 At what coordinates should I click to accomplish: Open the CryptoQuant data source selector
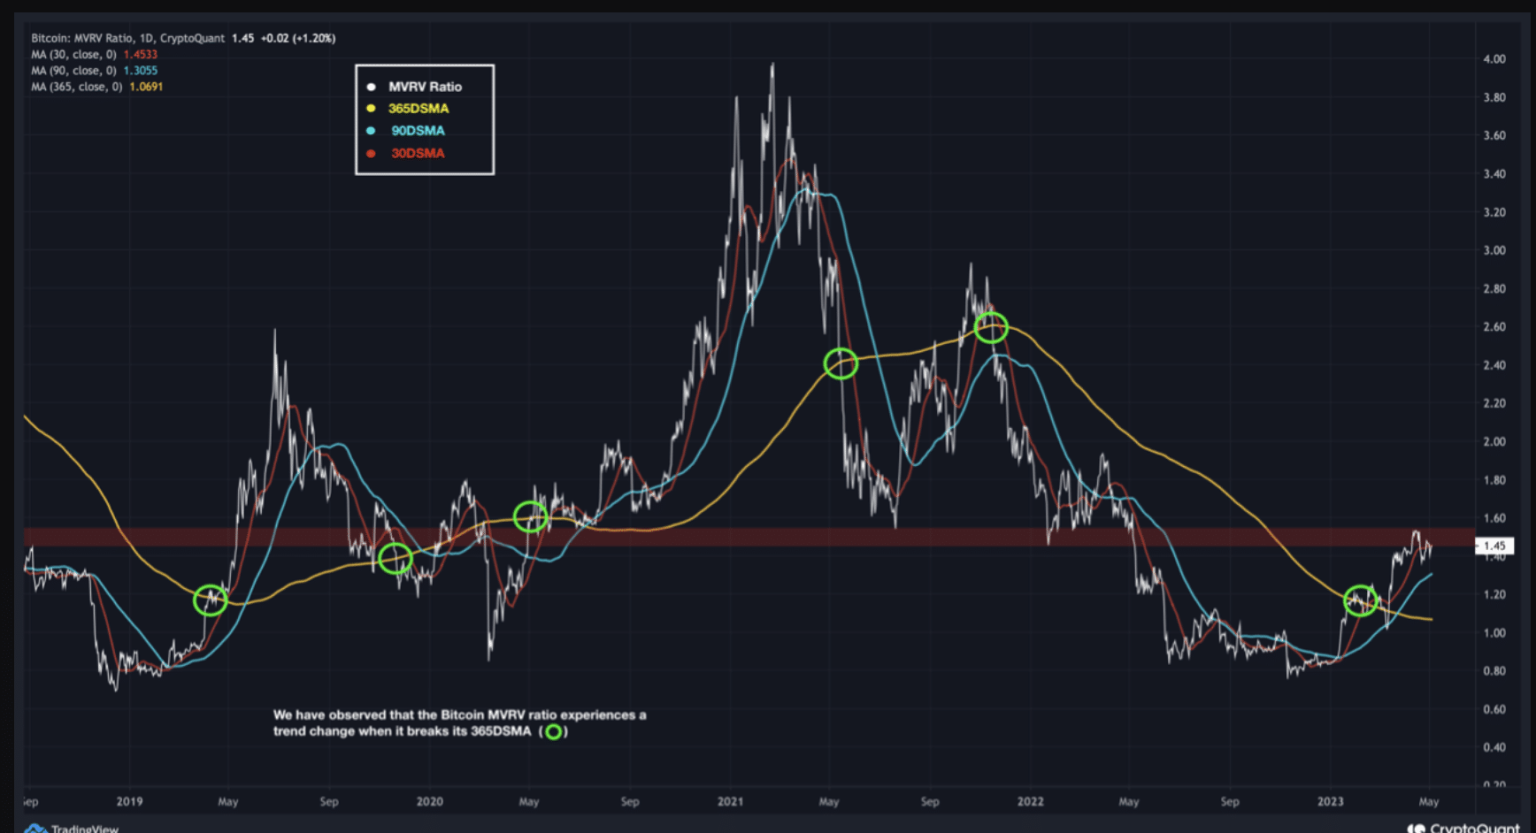coord(192,37)
